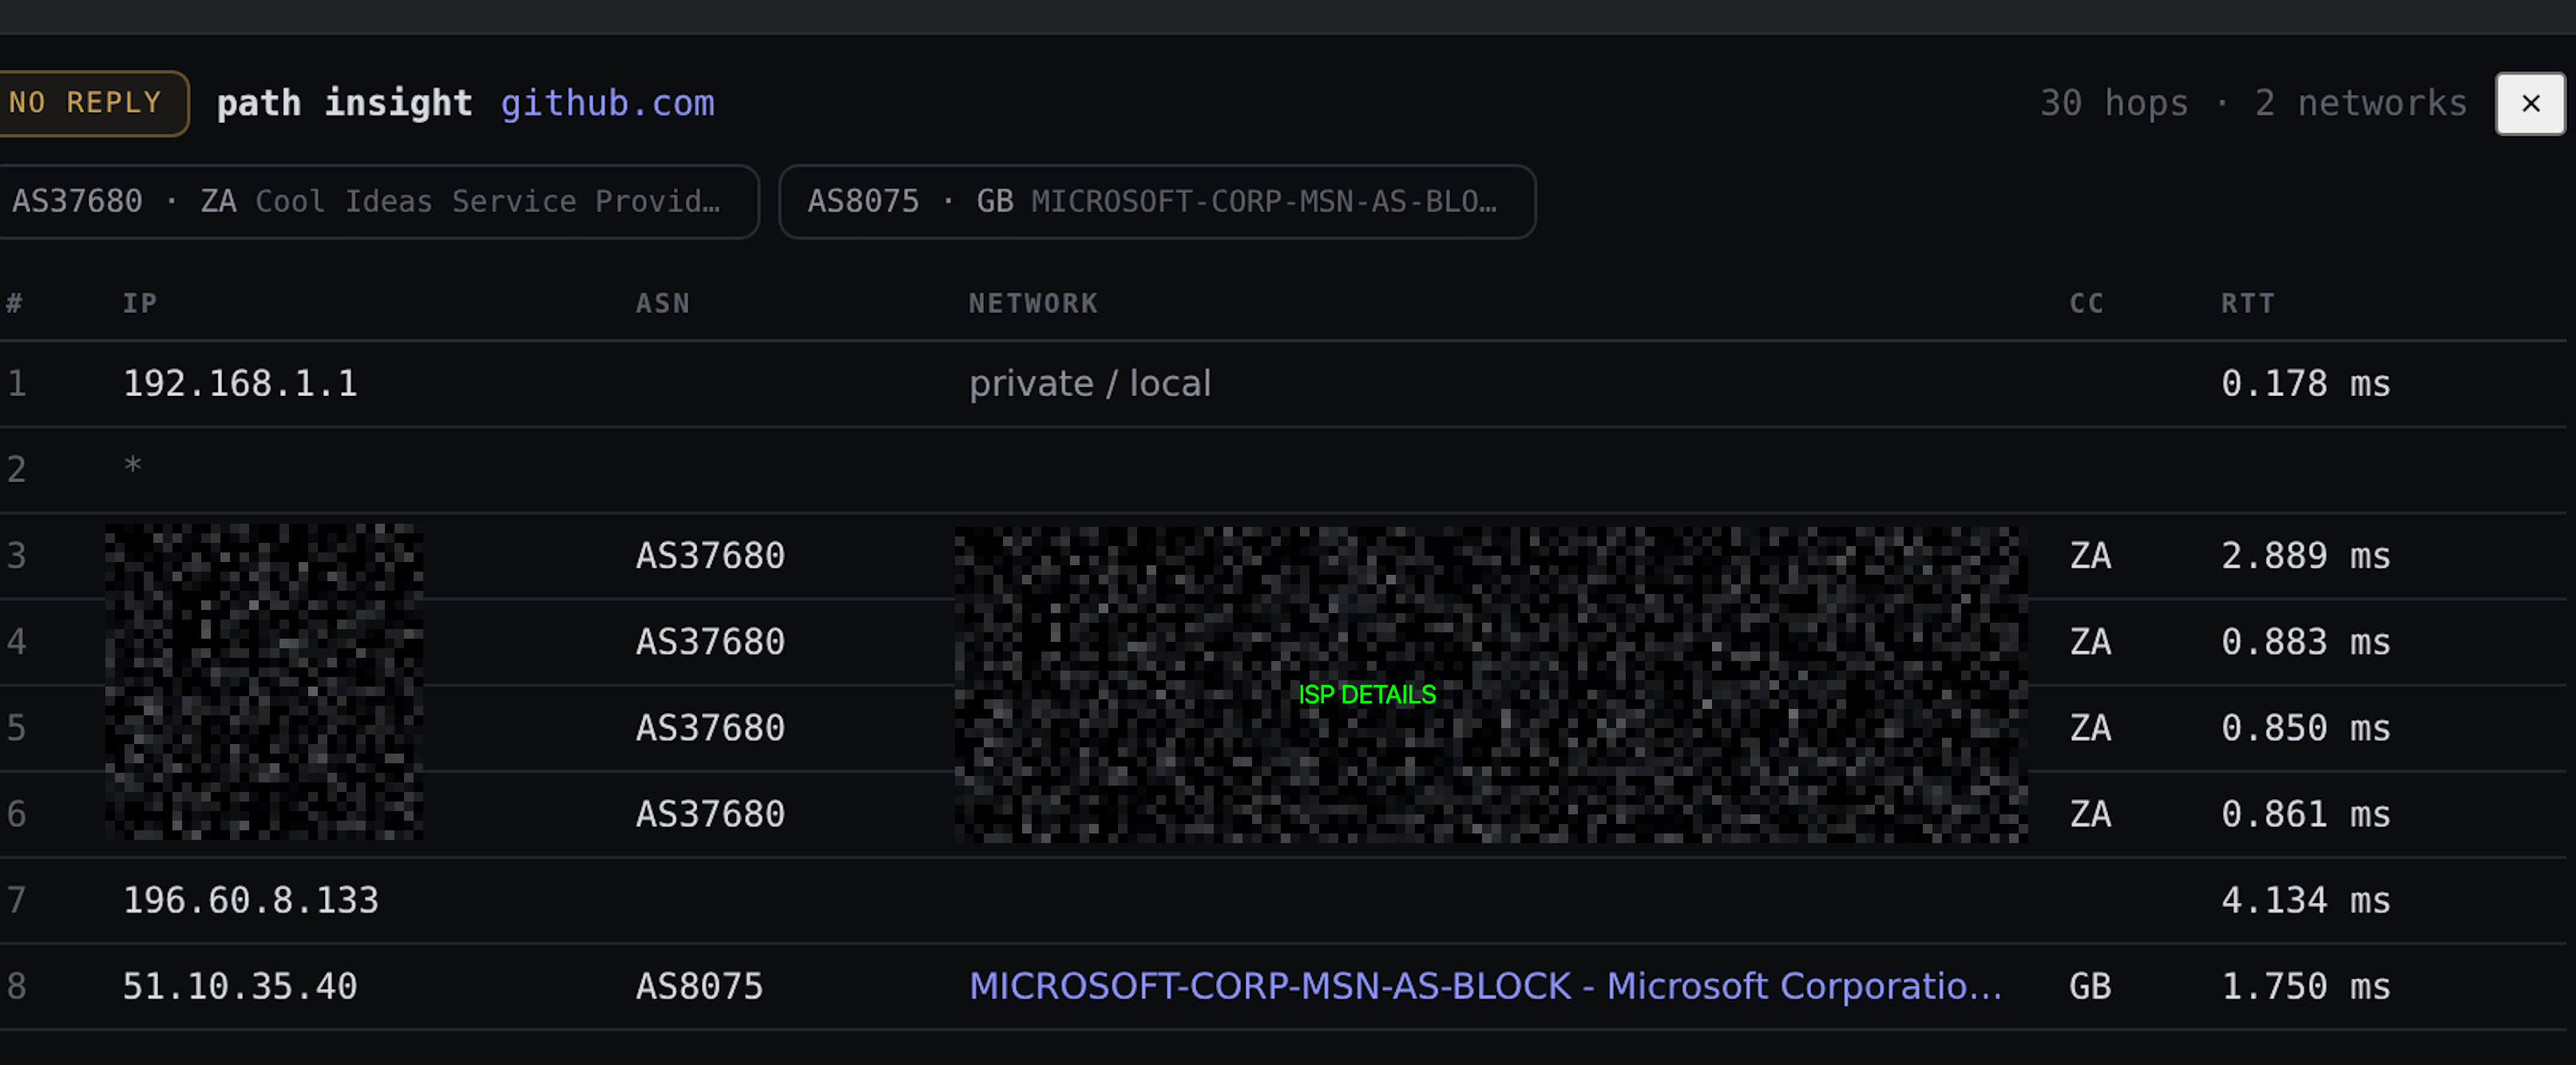Click the AS37680 cell in the 0.883 ms row

tap(710, 642)
